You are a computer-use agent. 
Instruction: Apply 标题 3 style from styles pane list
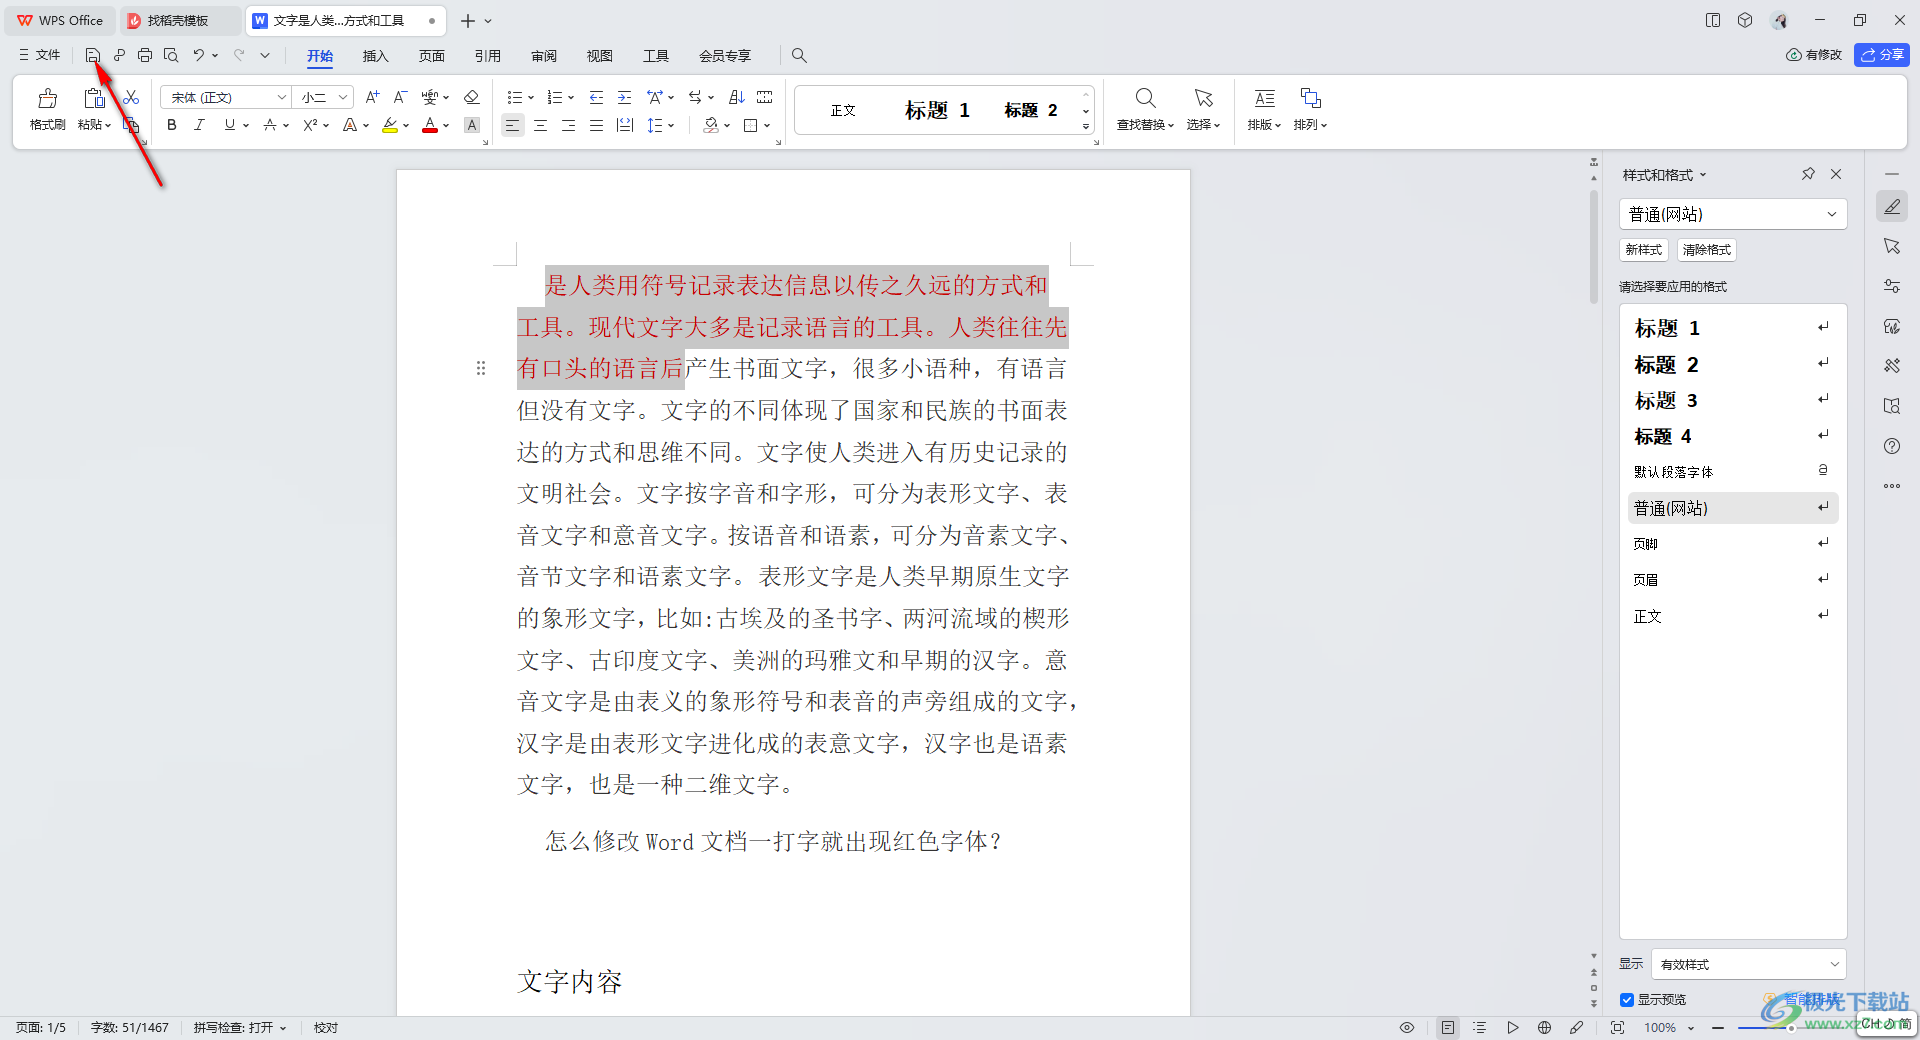click(1732, 400)
